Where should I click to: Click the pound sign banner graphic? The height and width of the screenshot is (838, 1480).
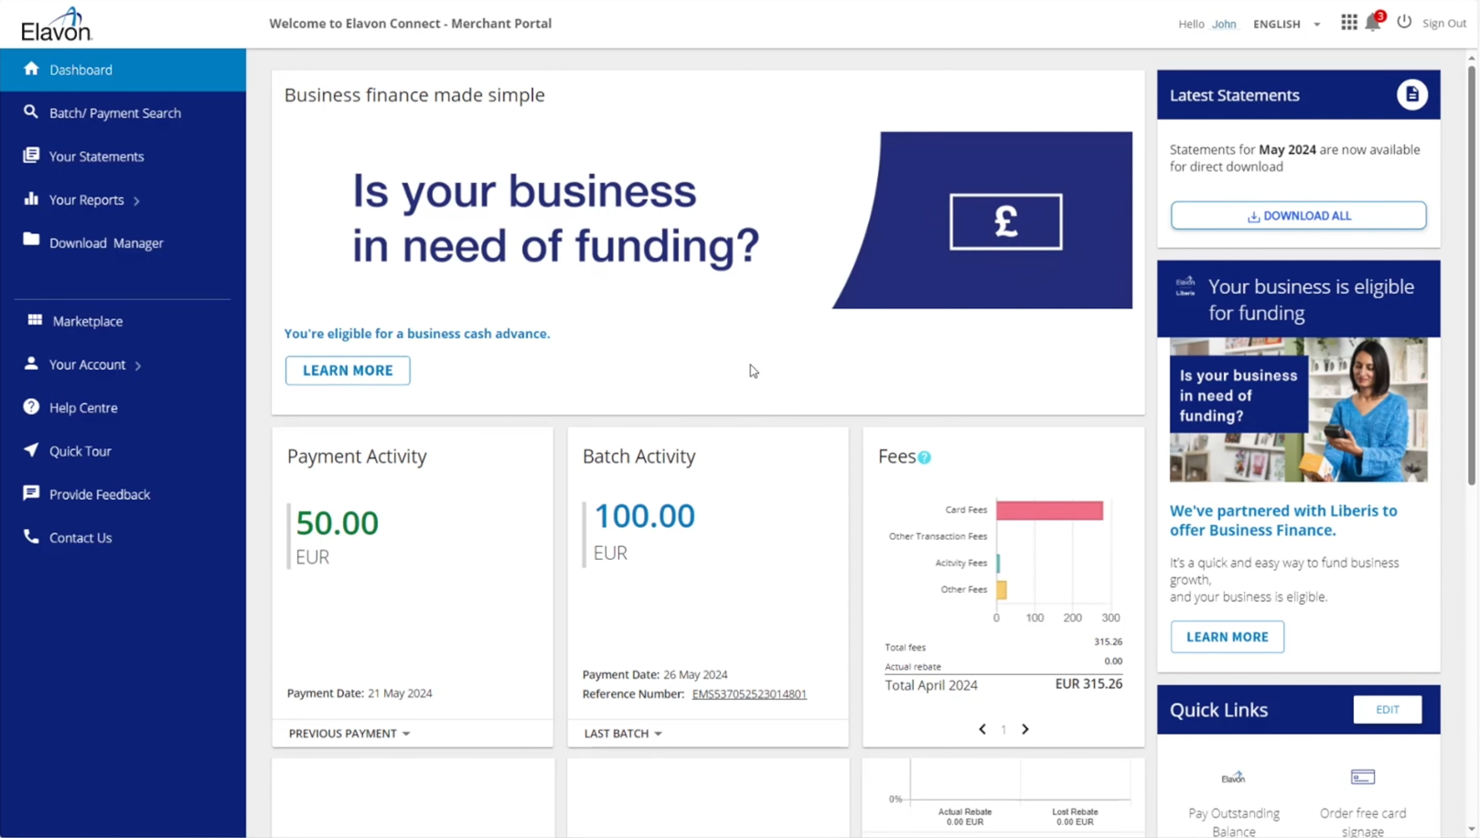click(x=1006, y=222)
